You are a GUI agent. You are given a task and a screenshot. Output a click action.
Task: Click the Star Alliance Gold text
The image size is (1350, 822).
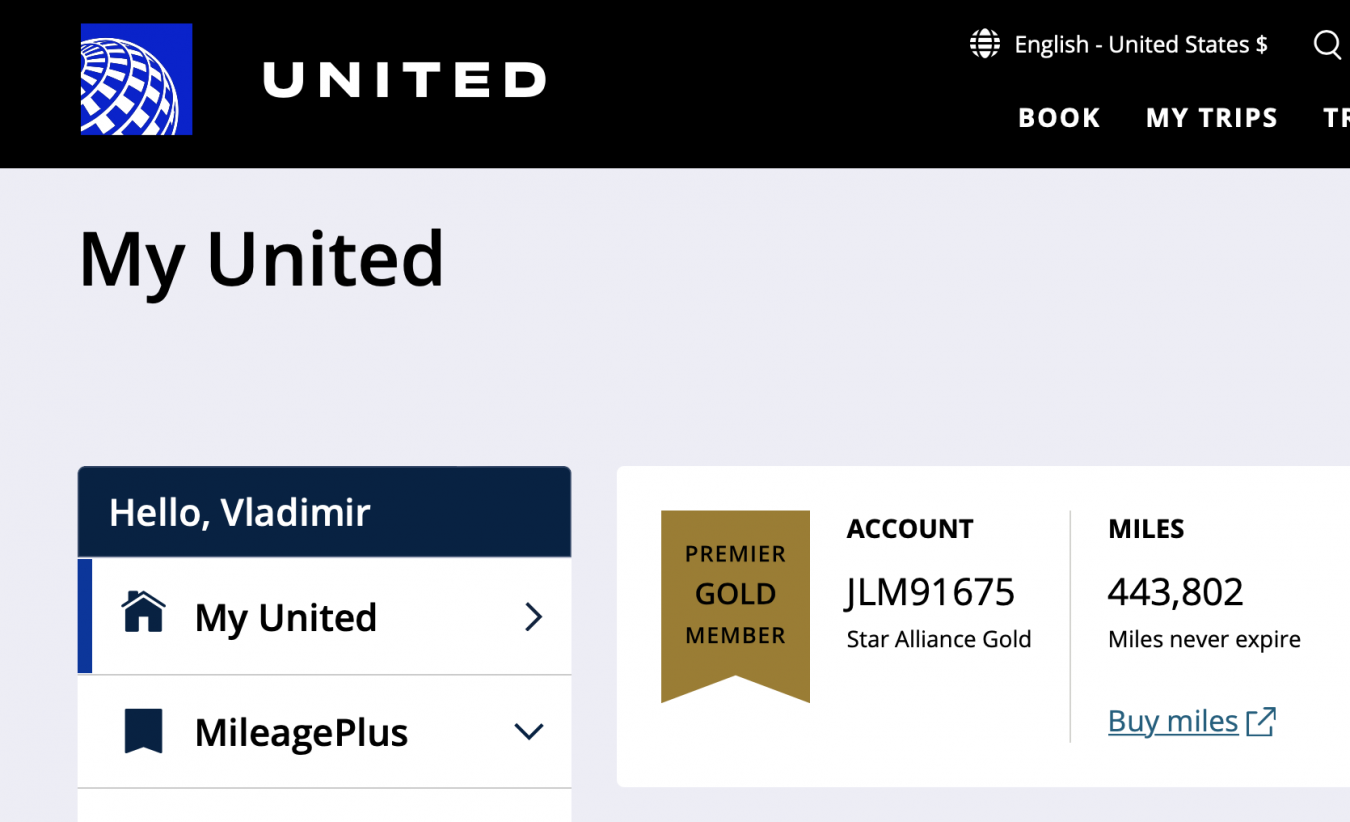pyautogui.click(x=938, y=639)
